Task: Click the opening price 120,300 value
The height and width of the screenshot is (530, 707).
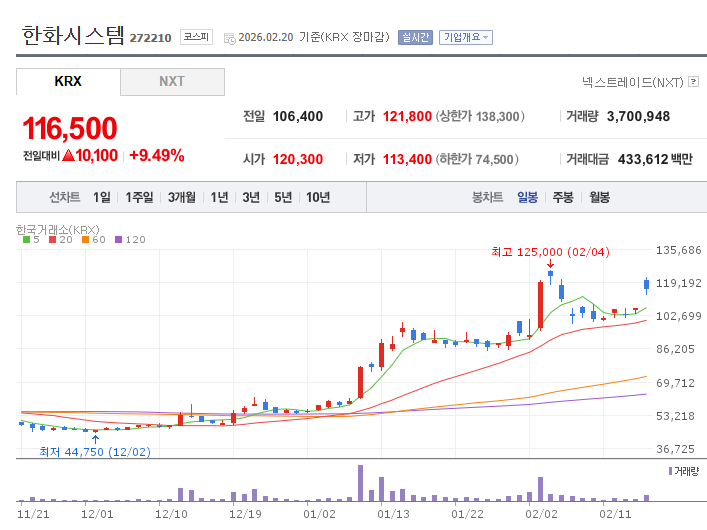Action: (x=298, y=159)
